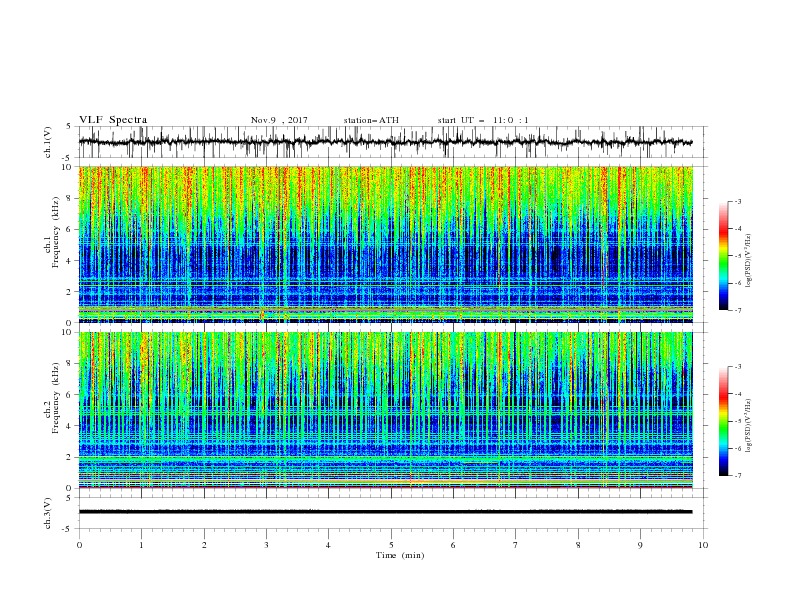Click the "-7" tick on upper colorbar
Viewport: 792px width, 612px height.
(737, 311)
